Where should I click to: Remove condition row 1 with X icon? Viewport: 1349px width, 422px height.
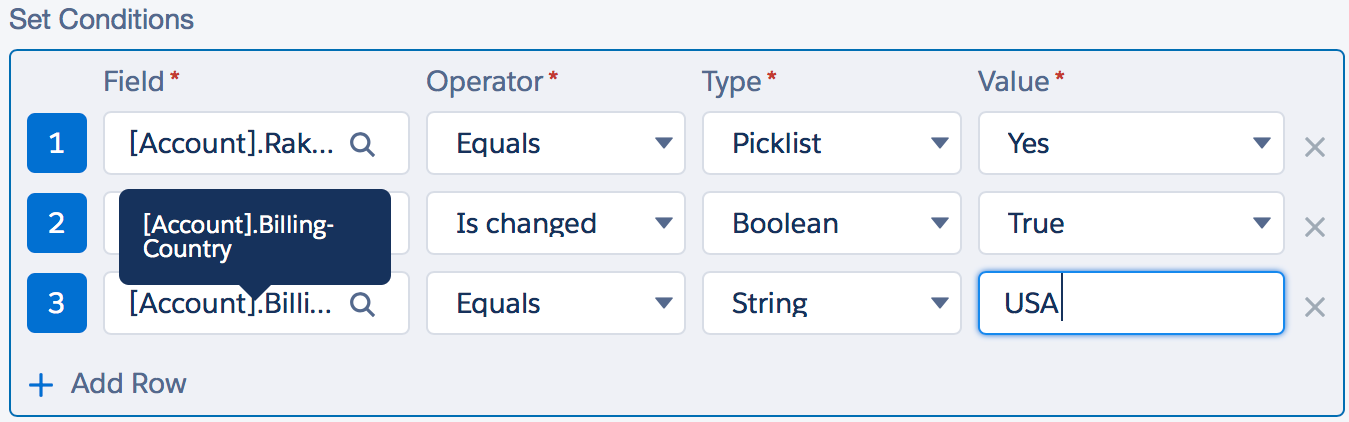(x=1315, y=147)
